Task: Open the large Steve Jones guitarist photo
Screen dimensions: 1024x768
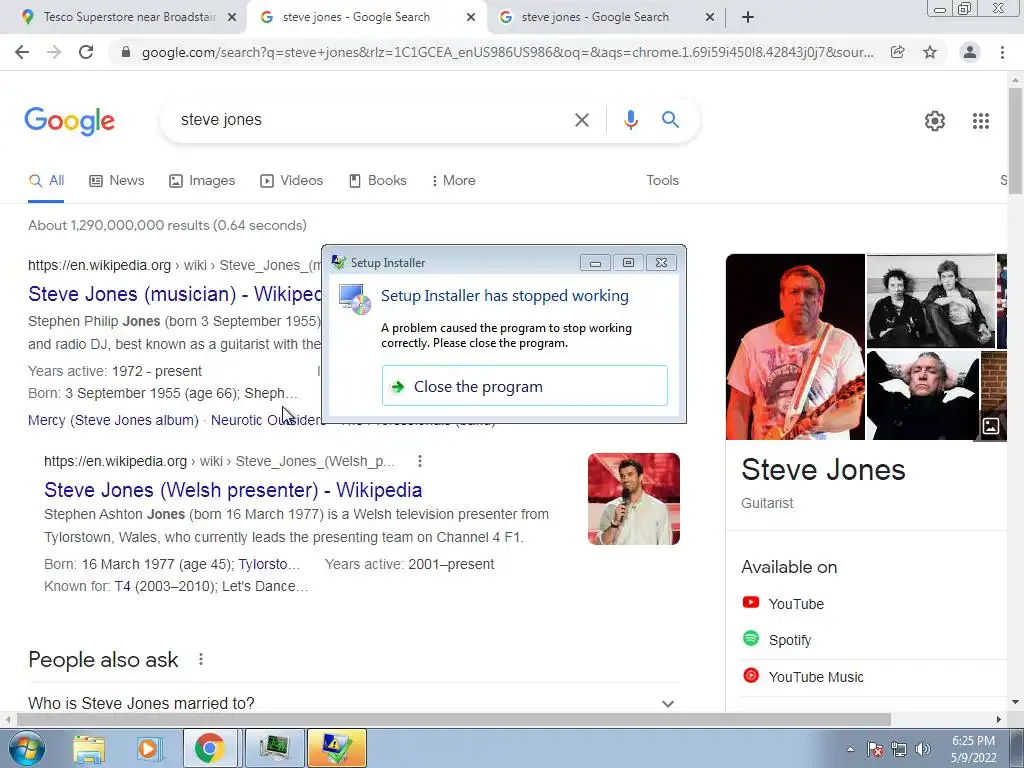Action: [x=795, y=347]
